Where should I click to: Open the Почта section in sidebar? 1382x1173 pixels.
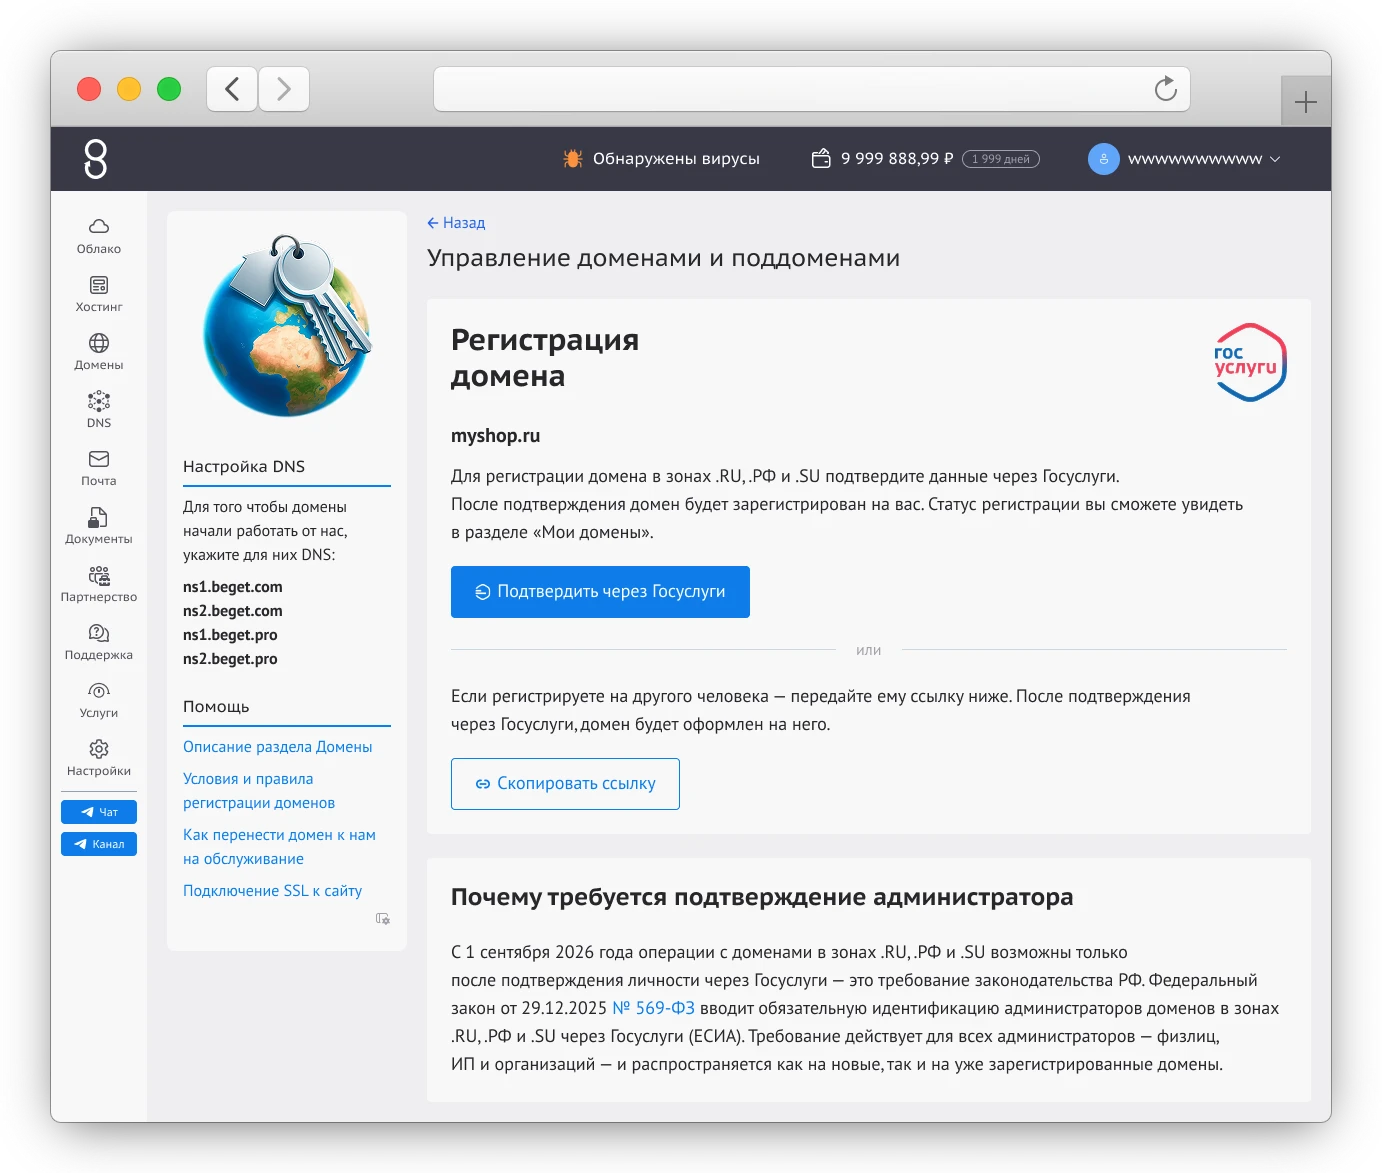[x=99, y=469]
